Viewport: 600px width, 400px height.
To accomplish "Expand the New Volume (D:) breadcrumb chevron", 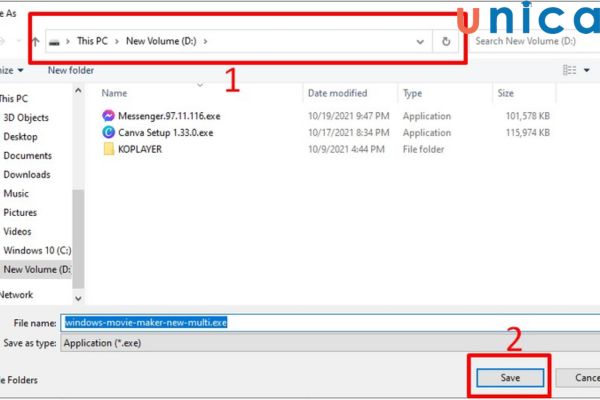I will [x=205, y=42].
